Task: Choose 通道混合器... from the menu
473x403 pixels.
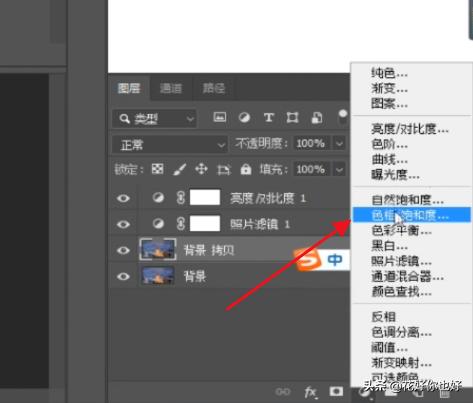Action: [x=412, y=276]
